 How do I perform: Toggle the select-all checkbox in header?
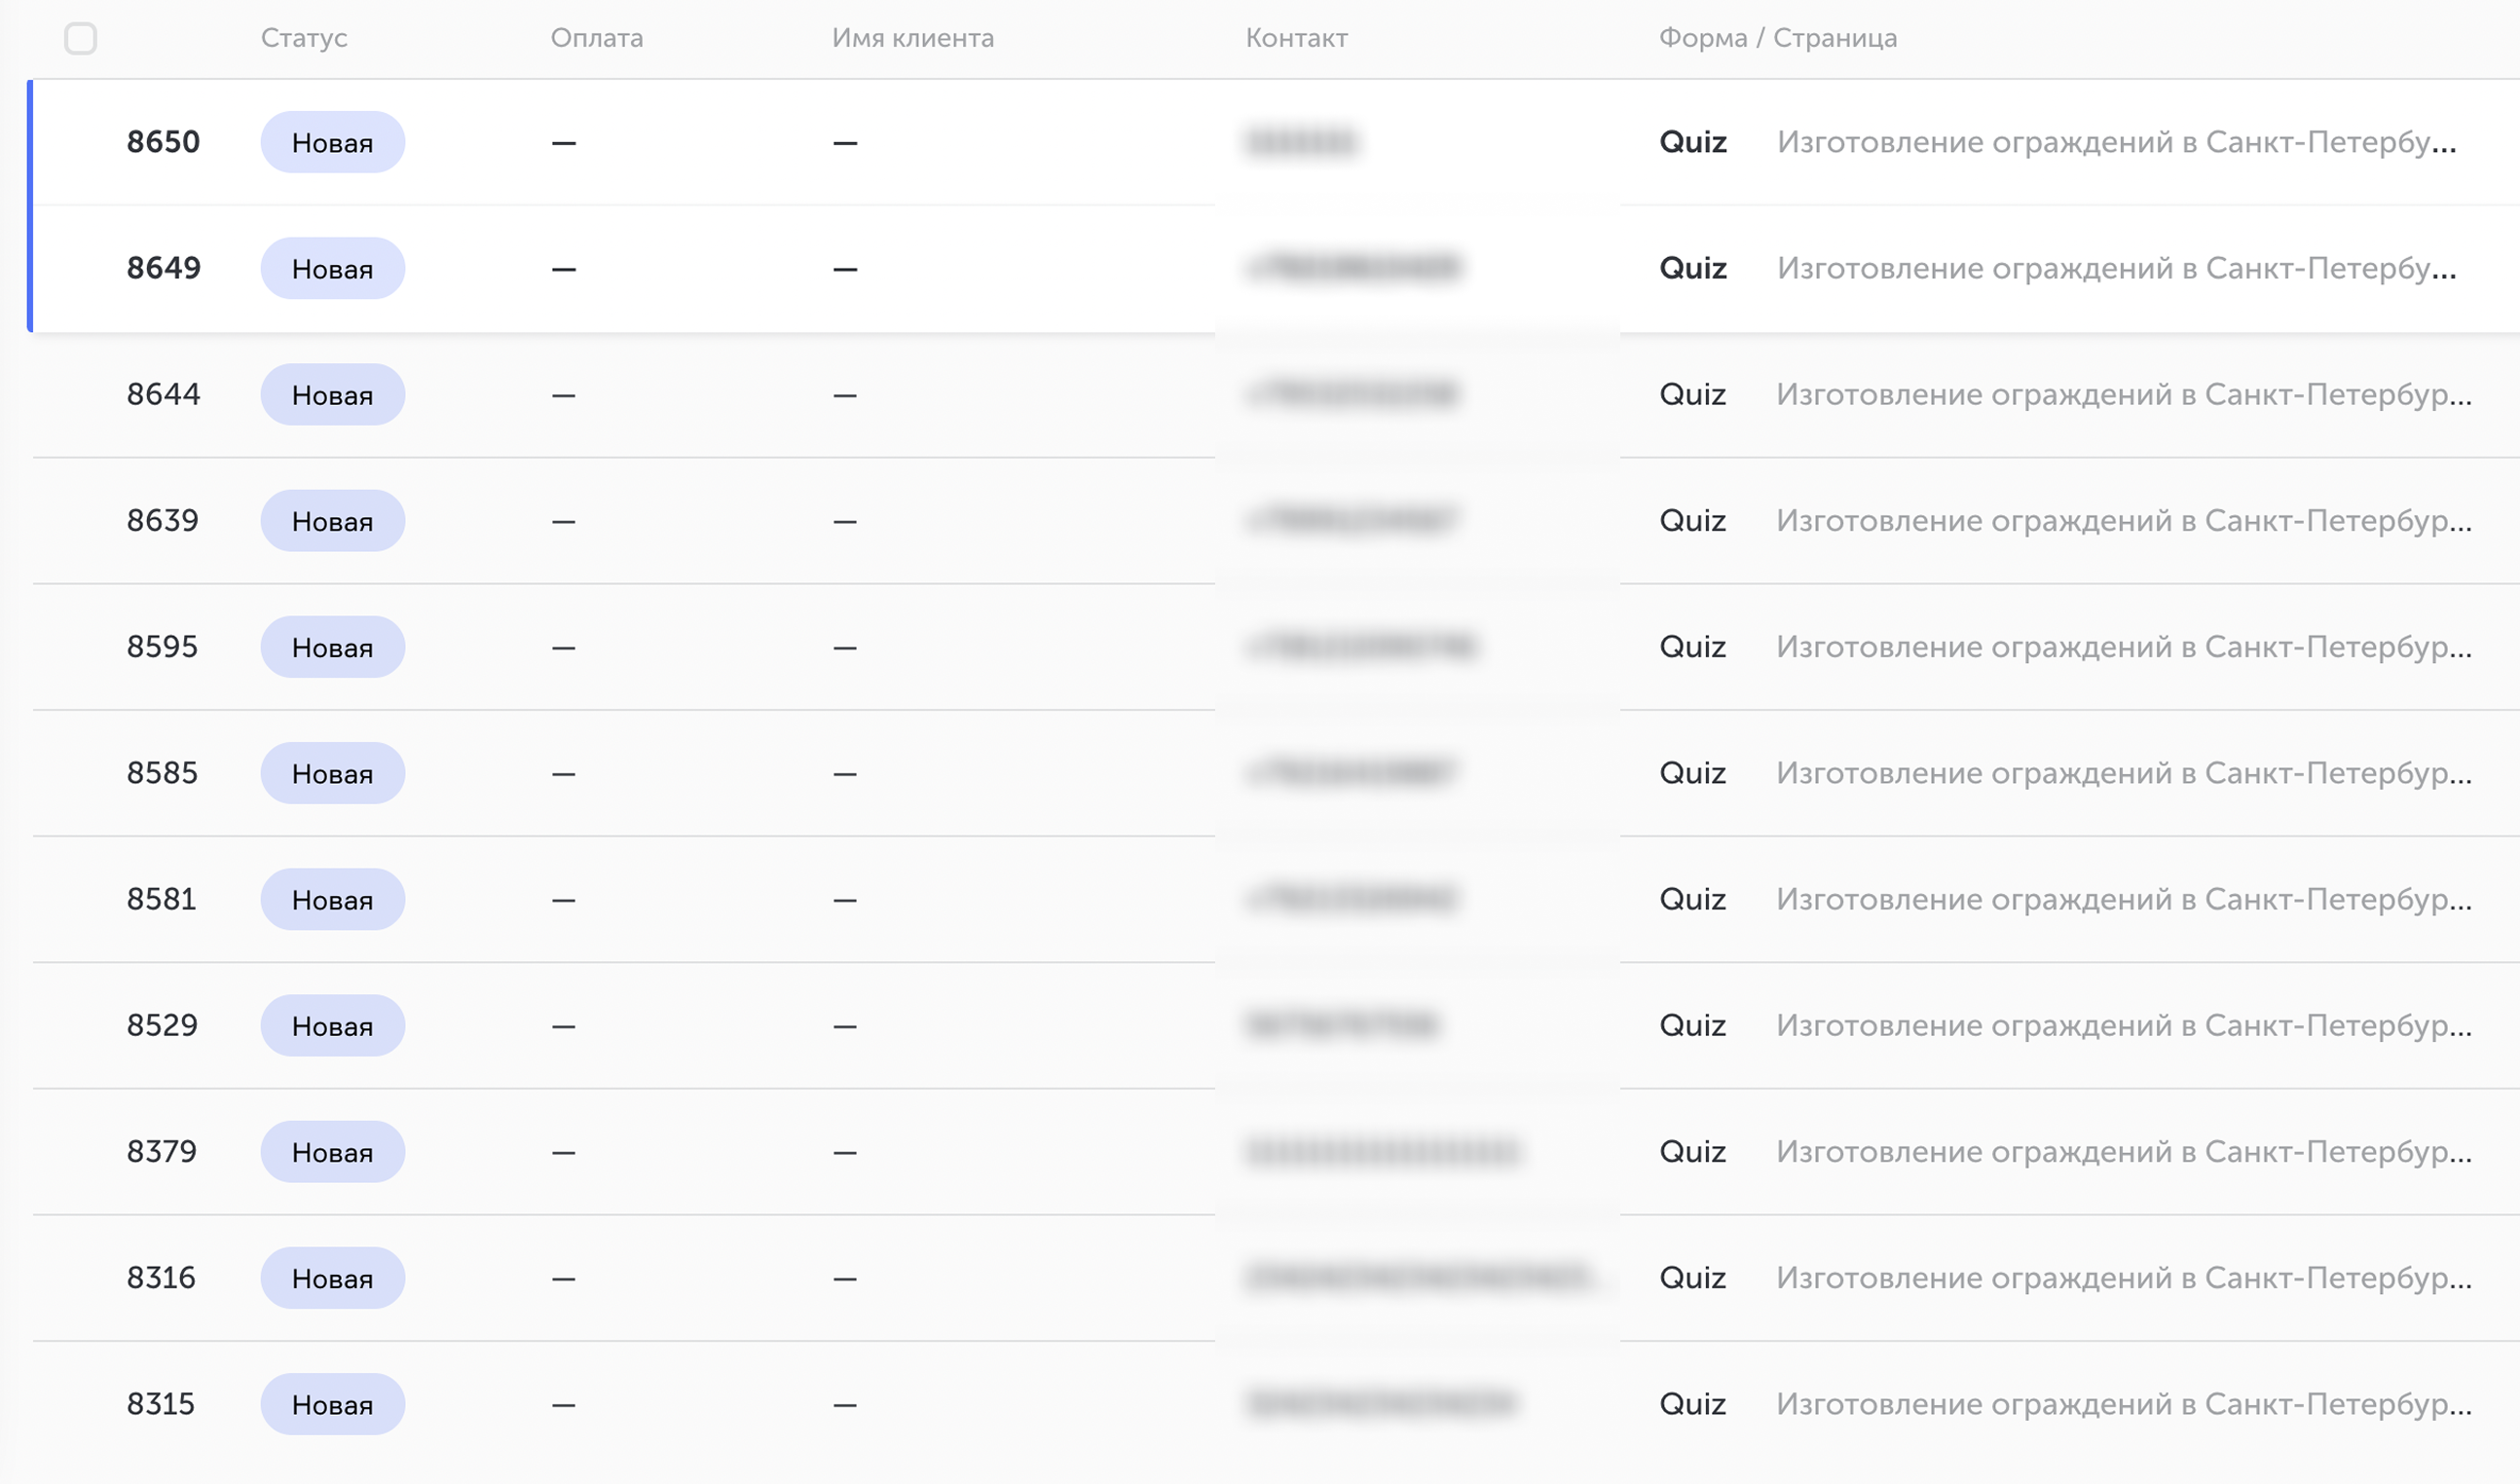80,39
